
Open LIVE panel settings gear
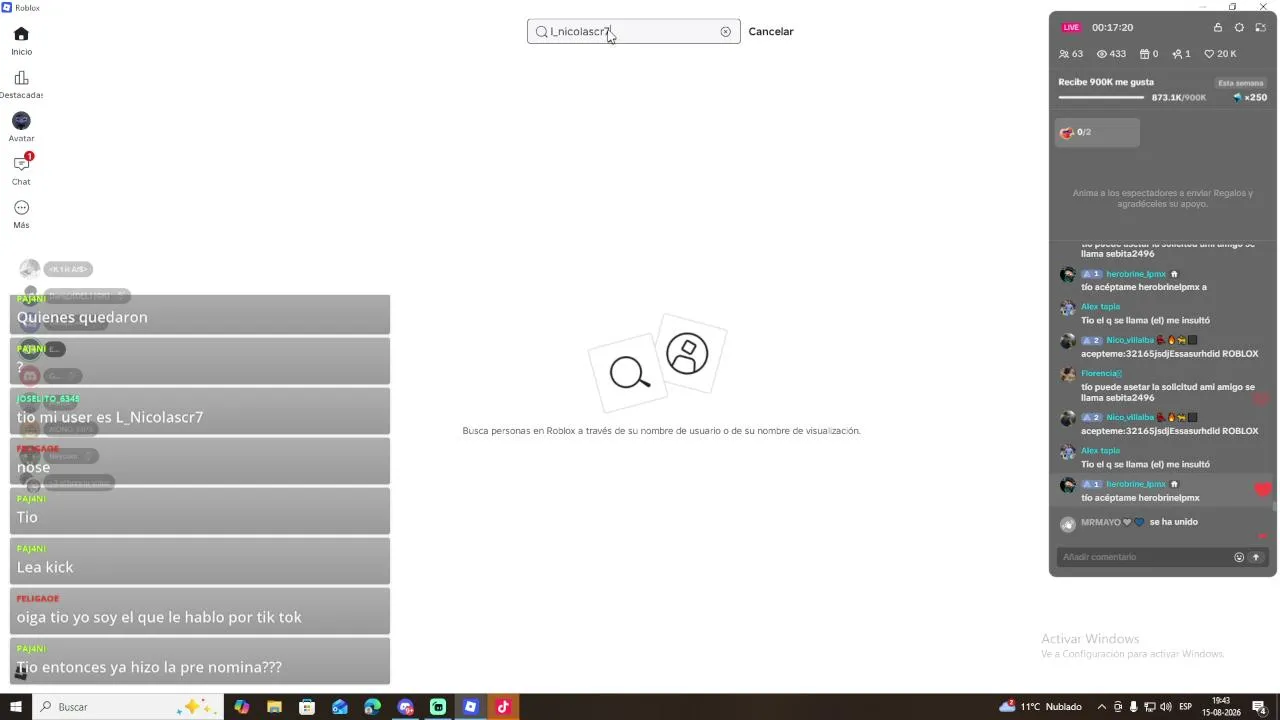click(1239, 28)
